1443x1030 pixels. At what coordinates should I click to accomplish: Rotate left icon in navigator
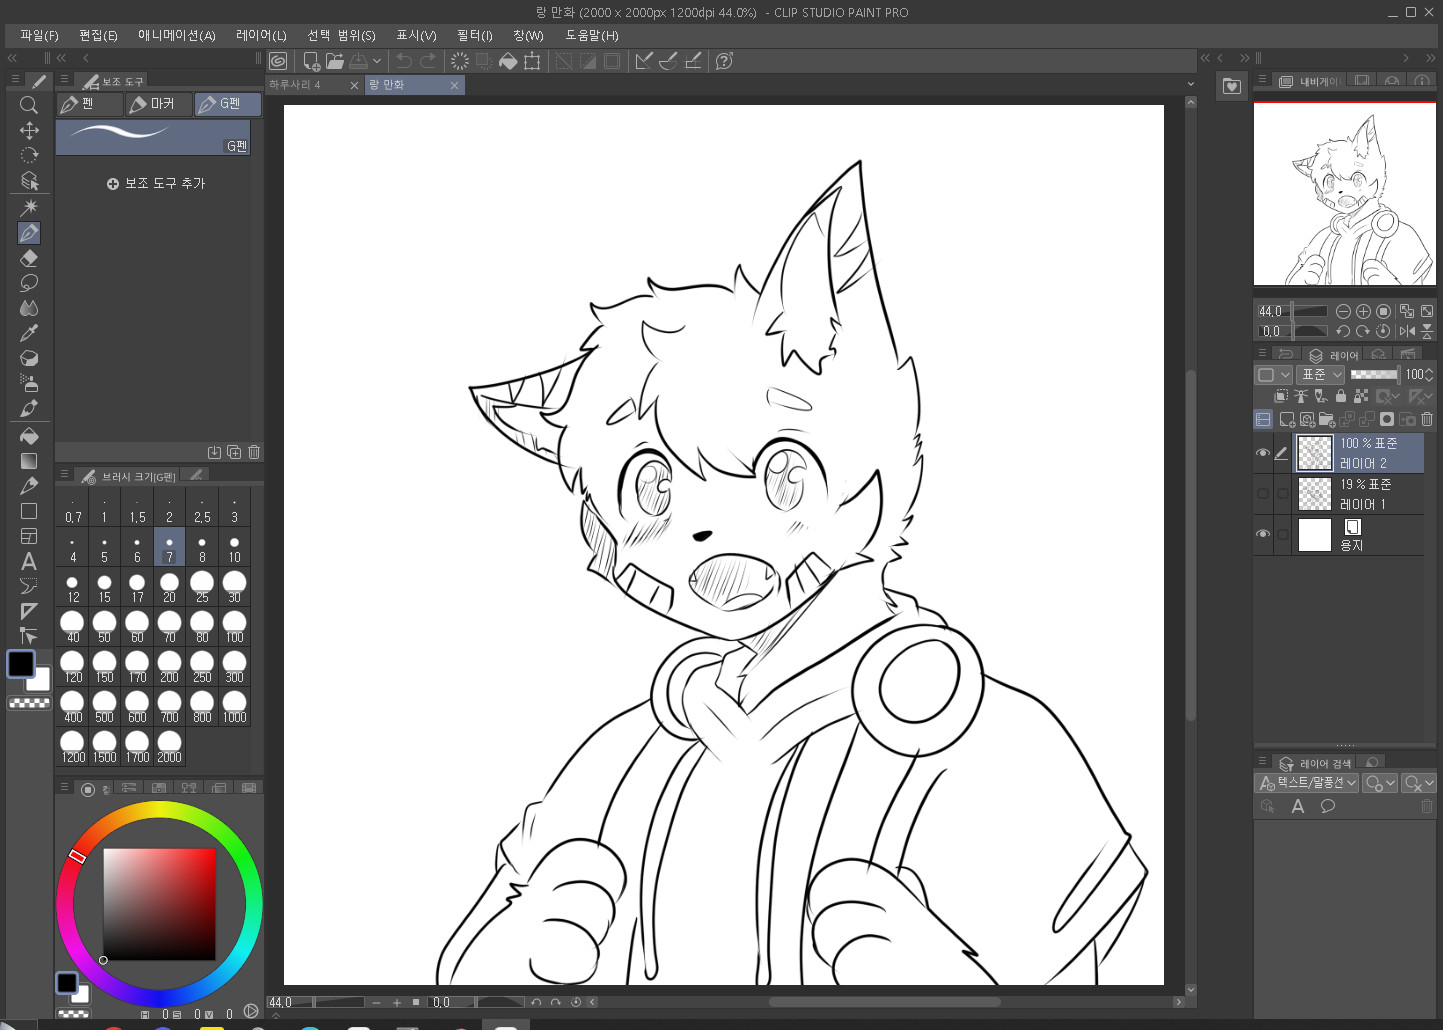pyautogui.click(x=1343, y=331)
